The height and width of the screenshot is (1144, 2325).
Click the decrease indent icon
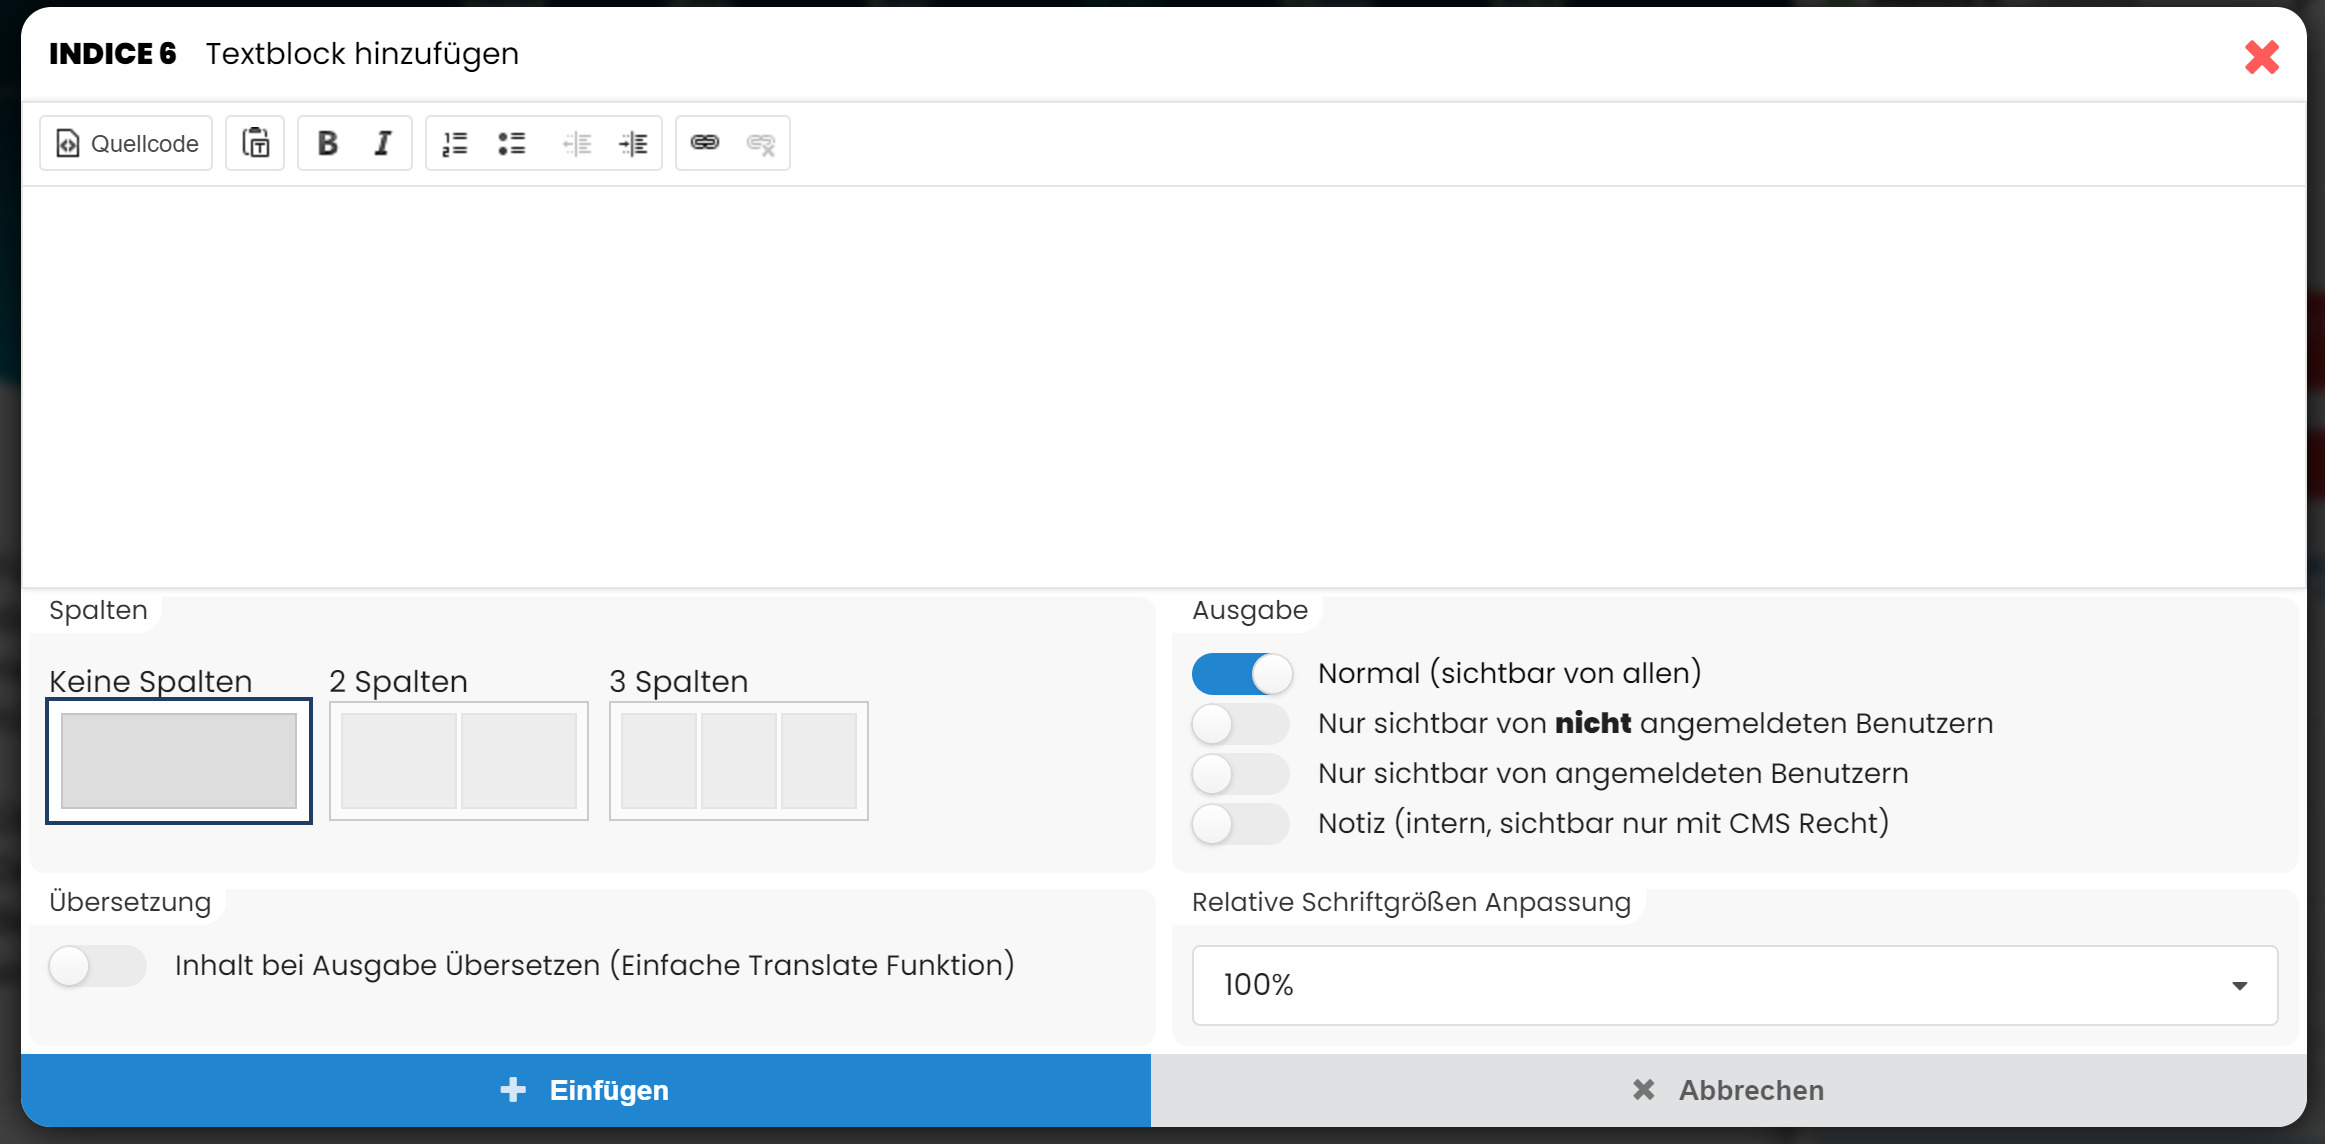[577, 144]
